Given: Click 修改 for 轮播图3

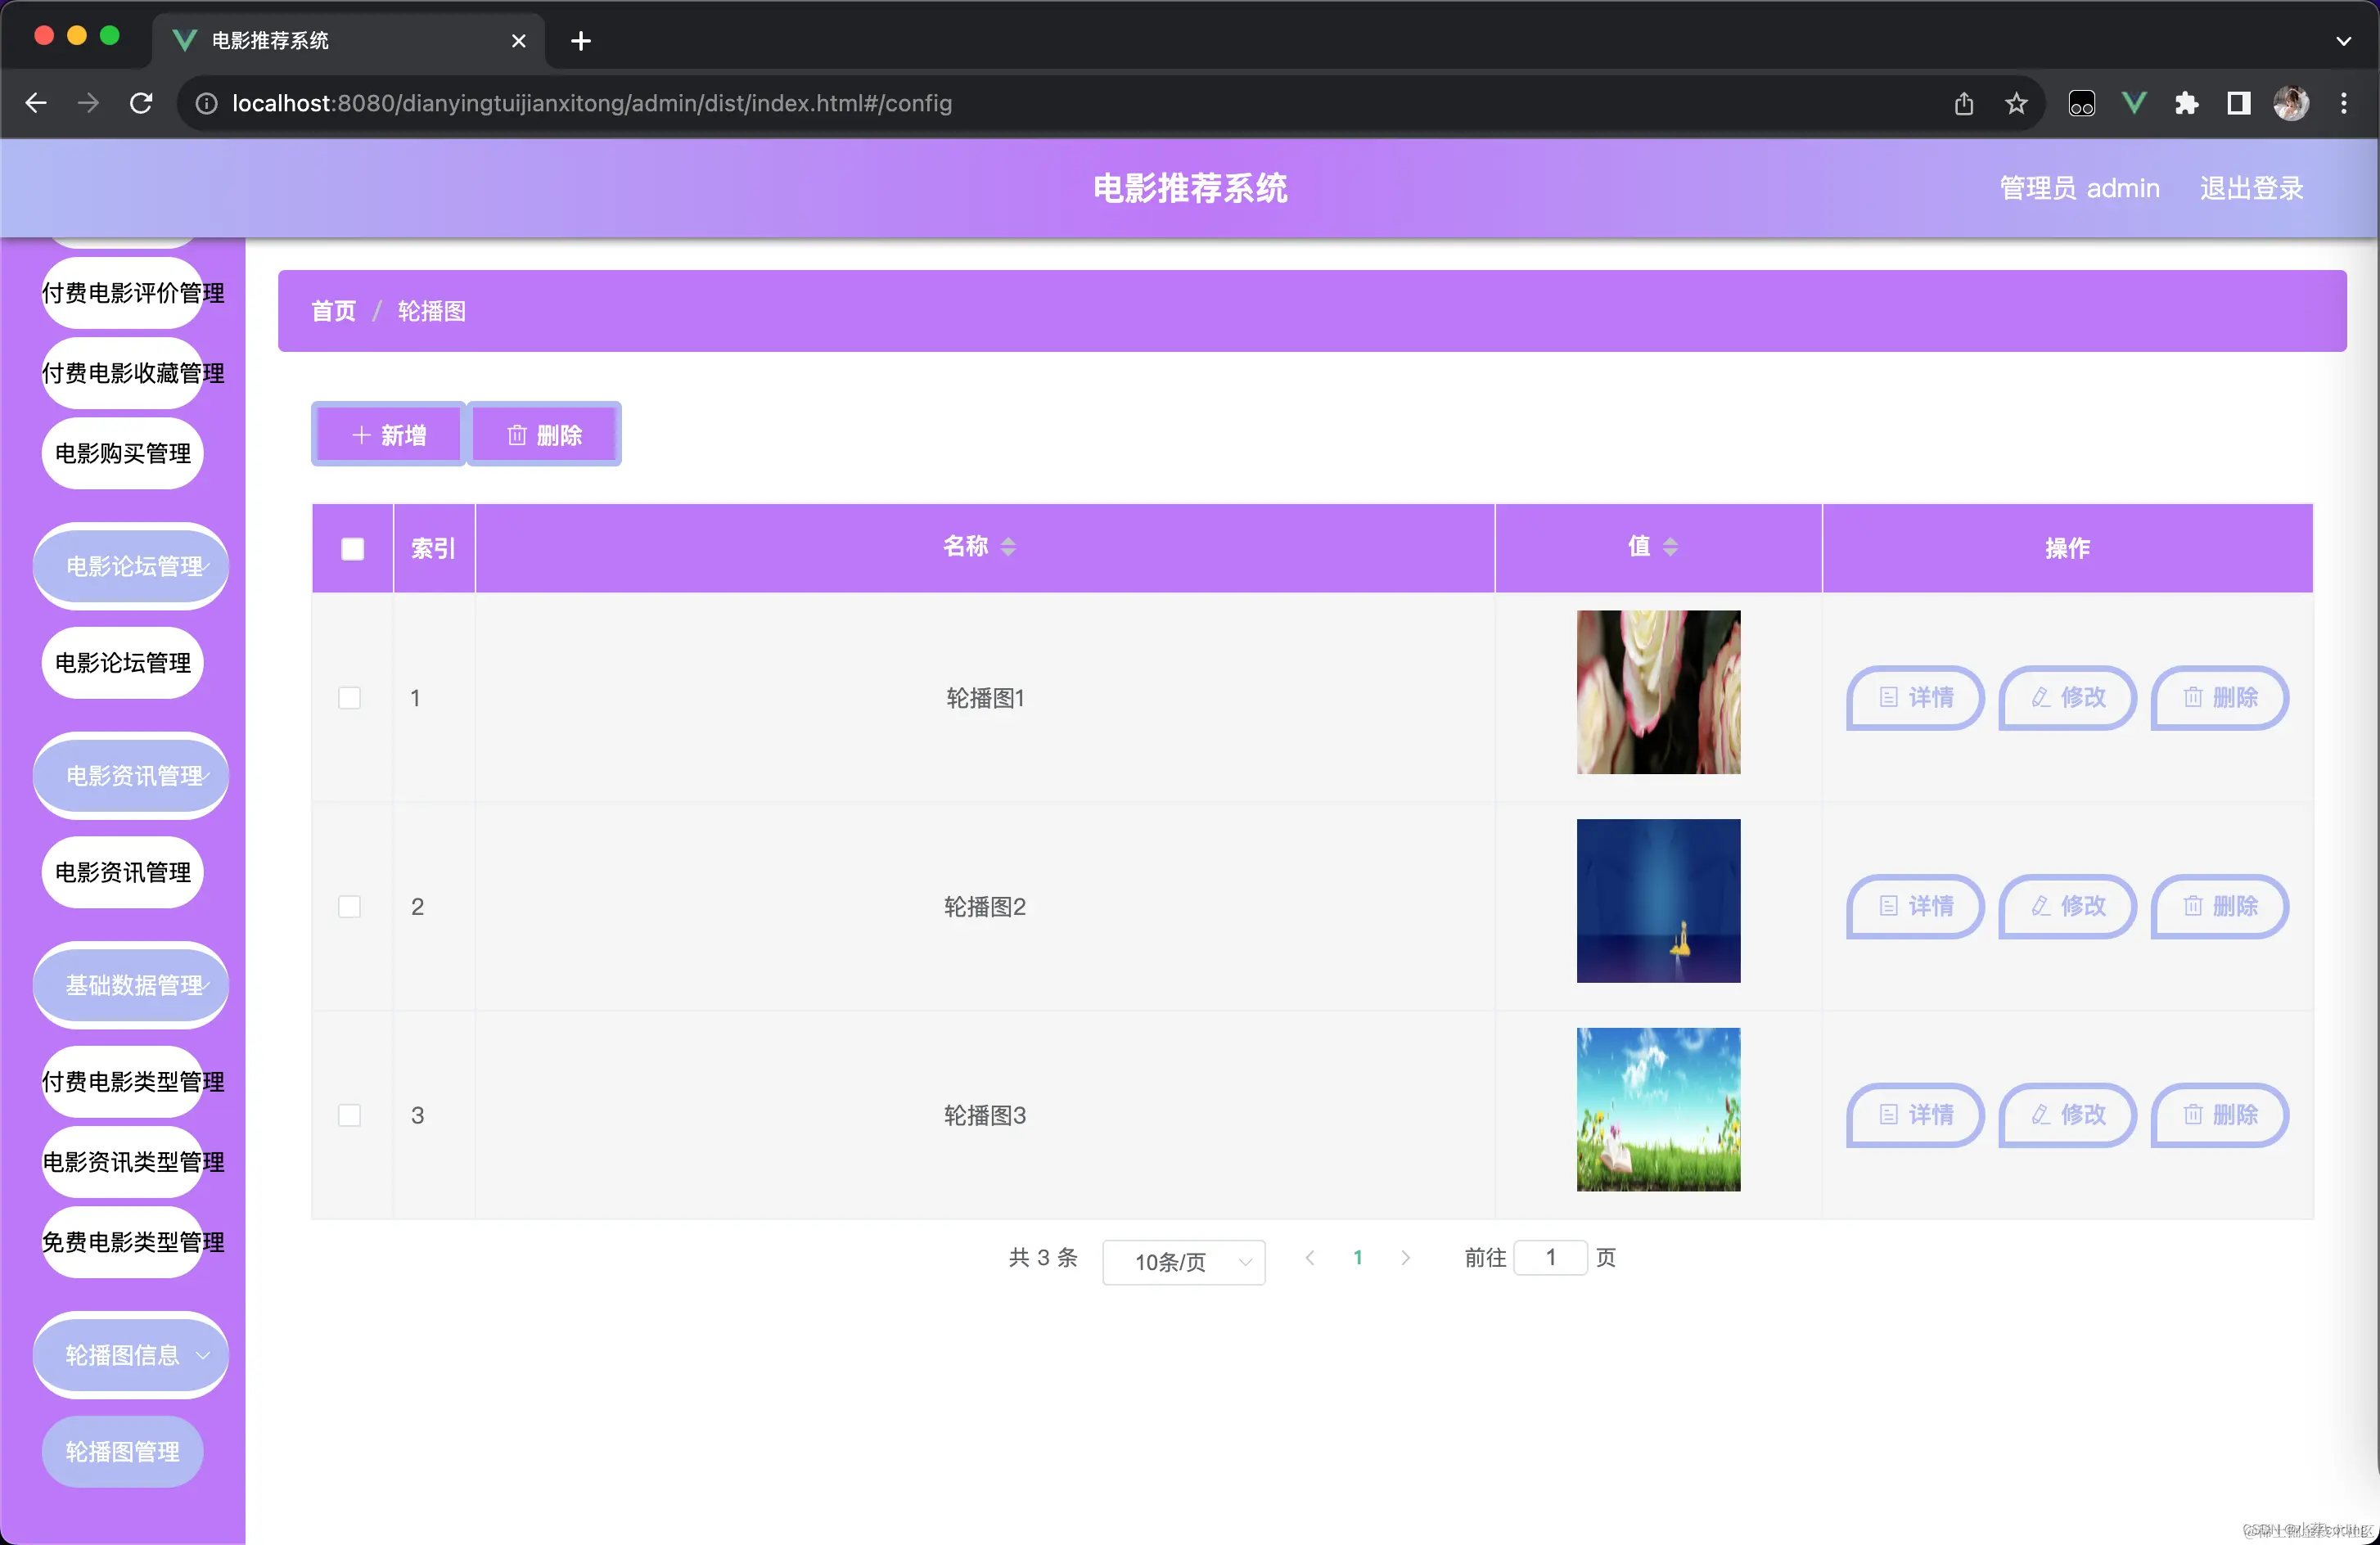Looking at the screenshot, I should 2067,1114.
